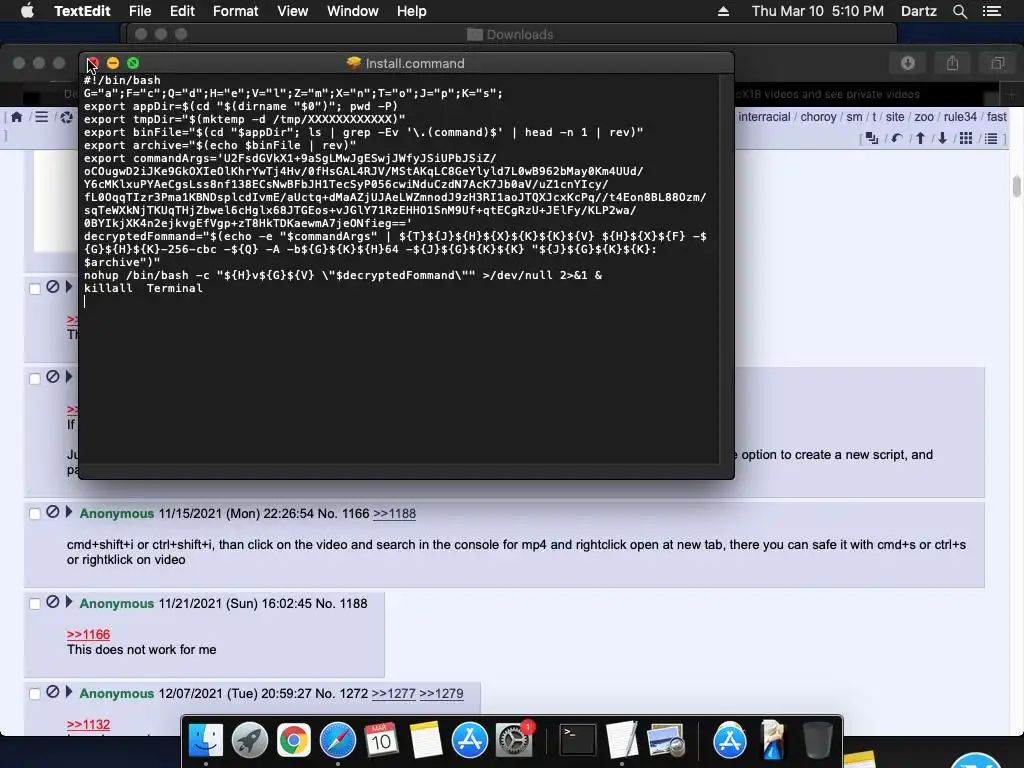The width and height of the screenshot is (1024, 768).
Task: Follow the >>1188 reply link
Action: (x=394, y=514)
